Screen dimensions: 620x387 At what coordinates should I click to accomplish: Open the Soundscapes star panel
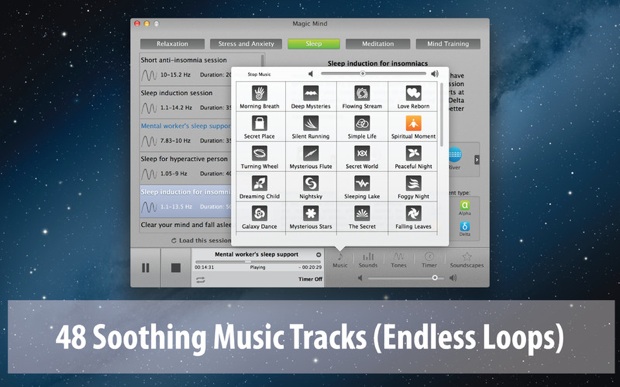tap(467, 260)
